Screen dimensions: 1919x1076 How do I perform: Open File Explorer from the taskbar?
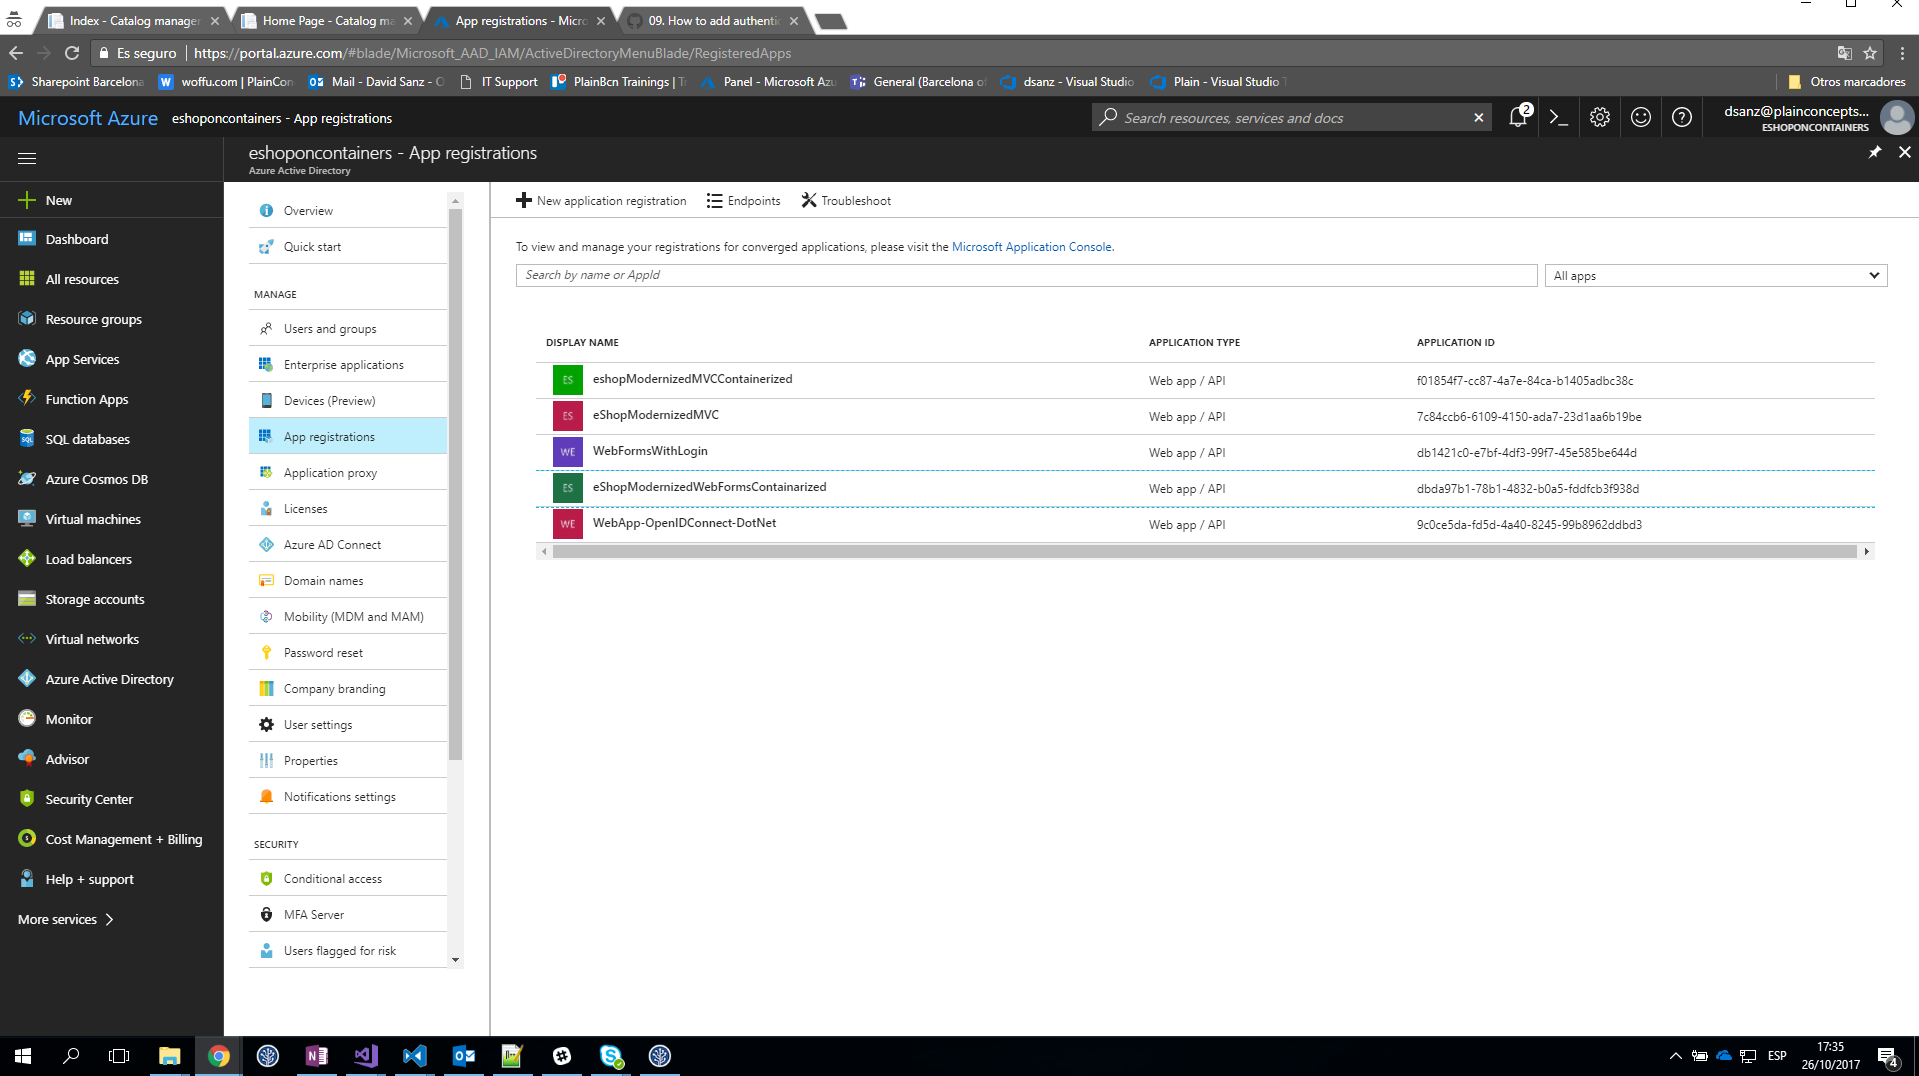pos(169,1056)
